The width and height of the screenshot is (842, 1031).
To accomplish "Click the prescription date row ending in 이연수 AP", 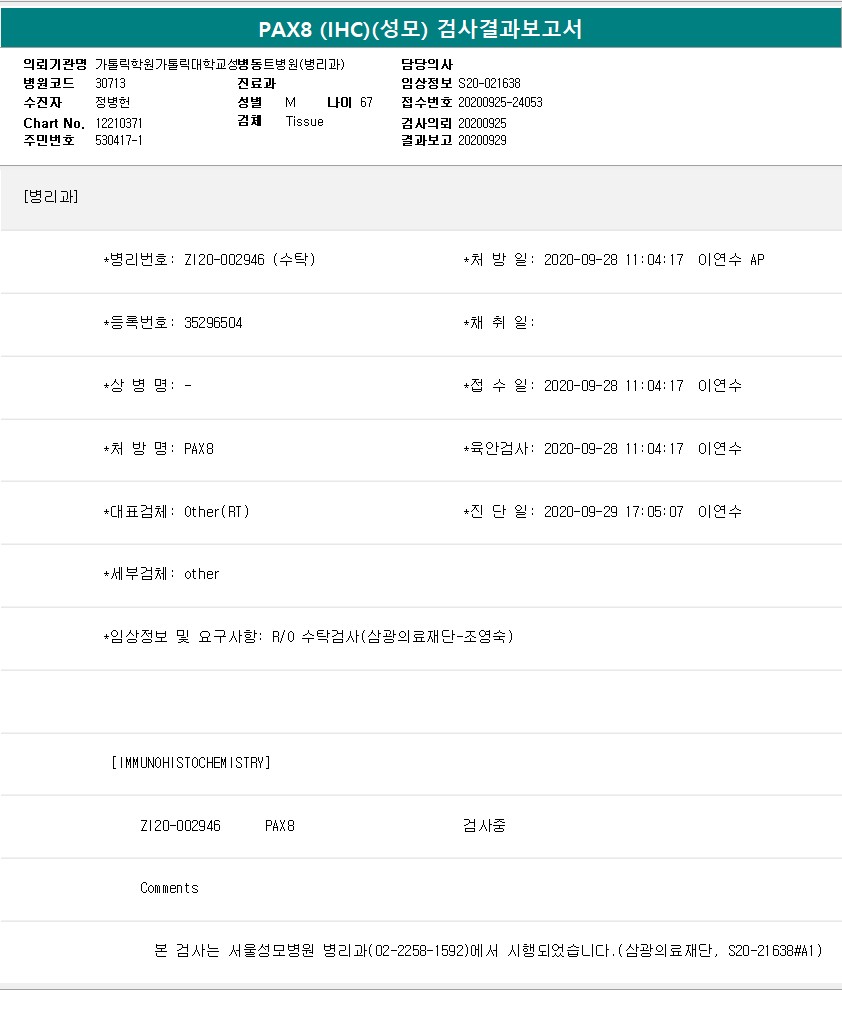I will 614,260.
